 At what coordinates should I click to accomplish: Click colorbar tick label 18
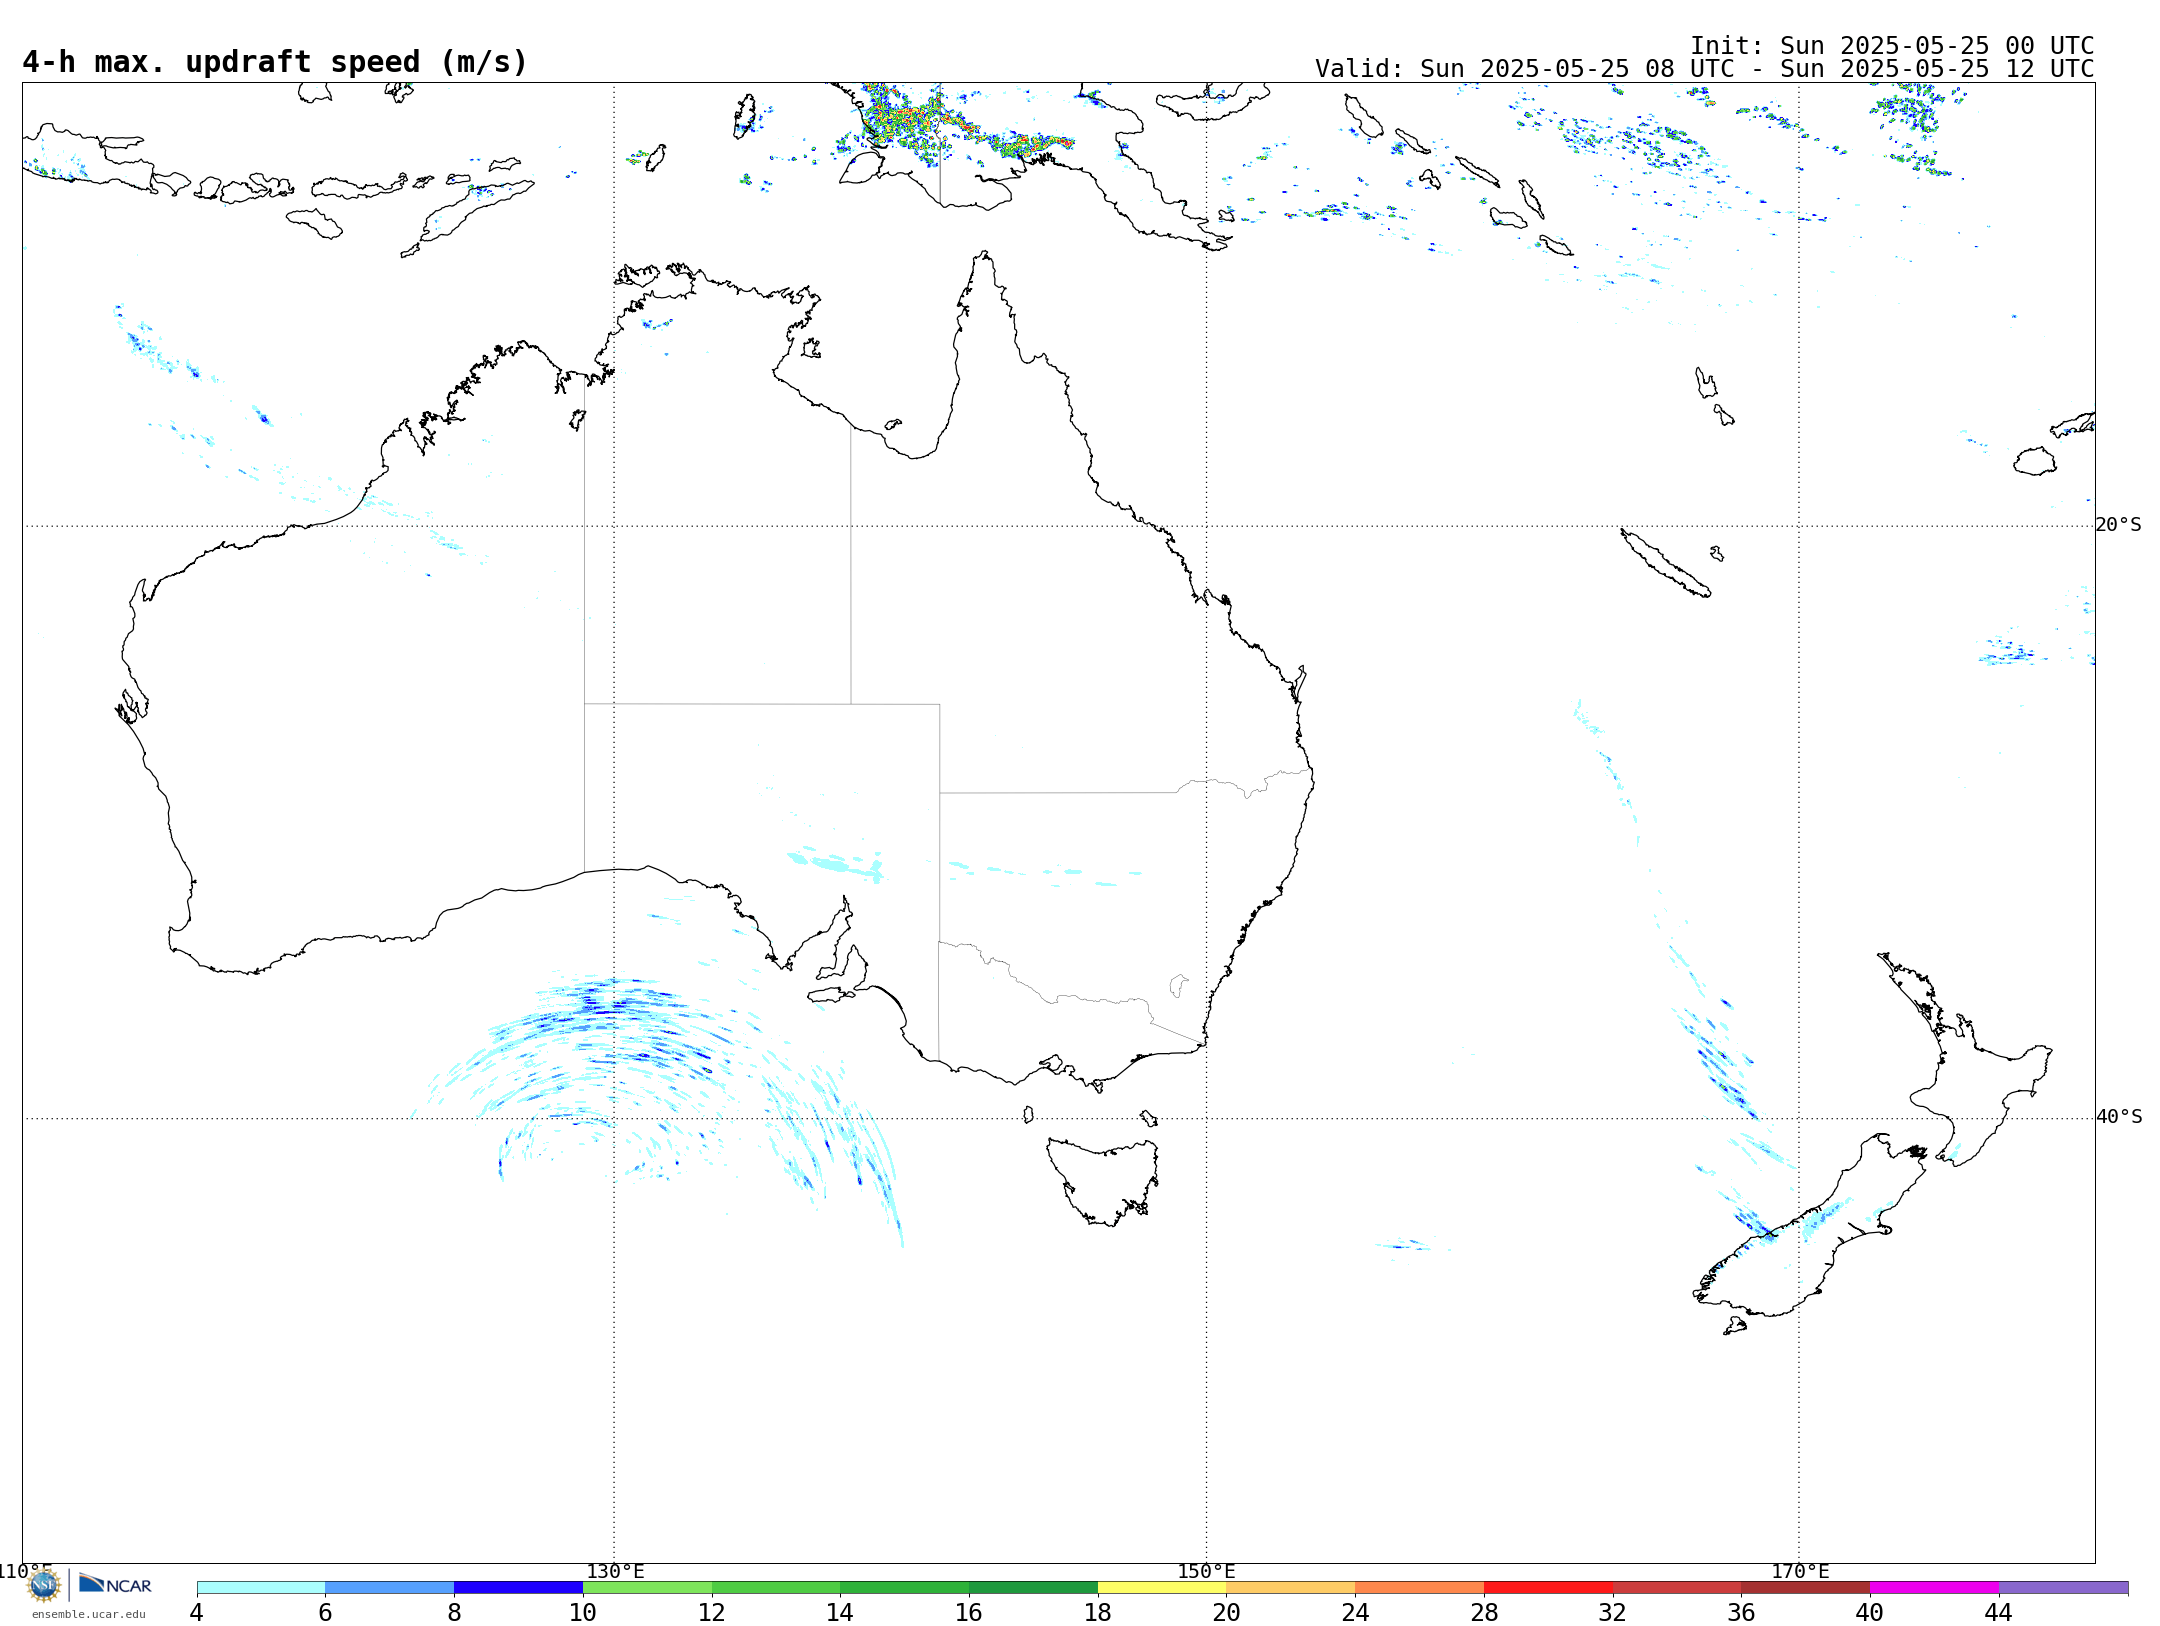(x=1098, y=1613)
